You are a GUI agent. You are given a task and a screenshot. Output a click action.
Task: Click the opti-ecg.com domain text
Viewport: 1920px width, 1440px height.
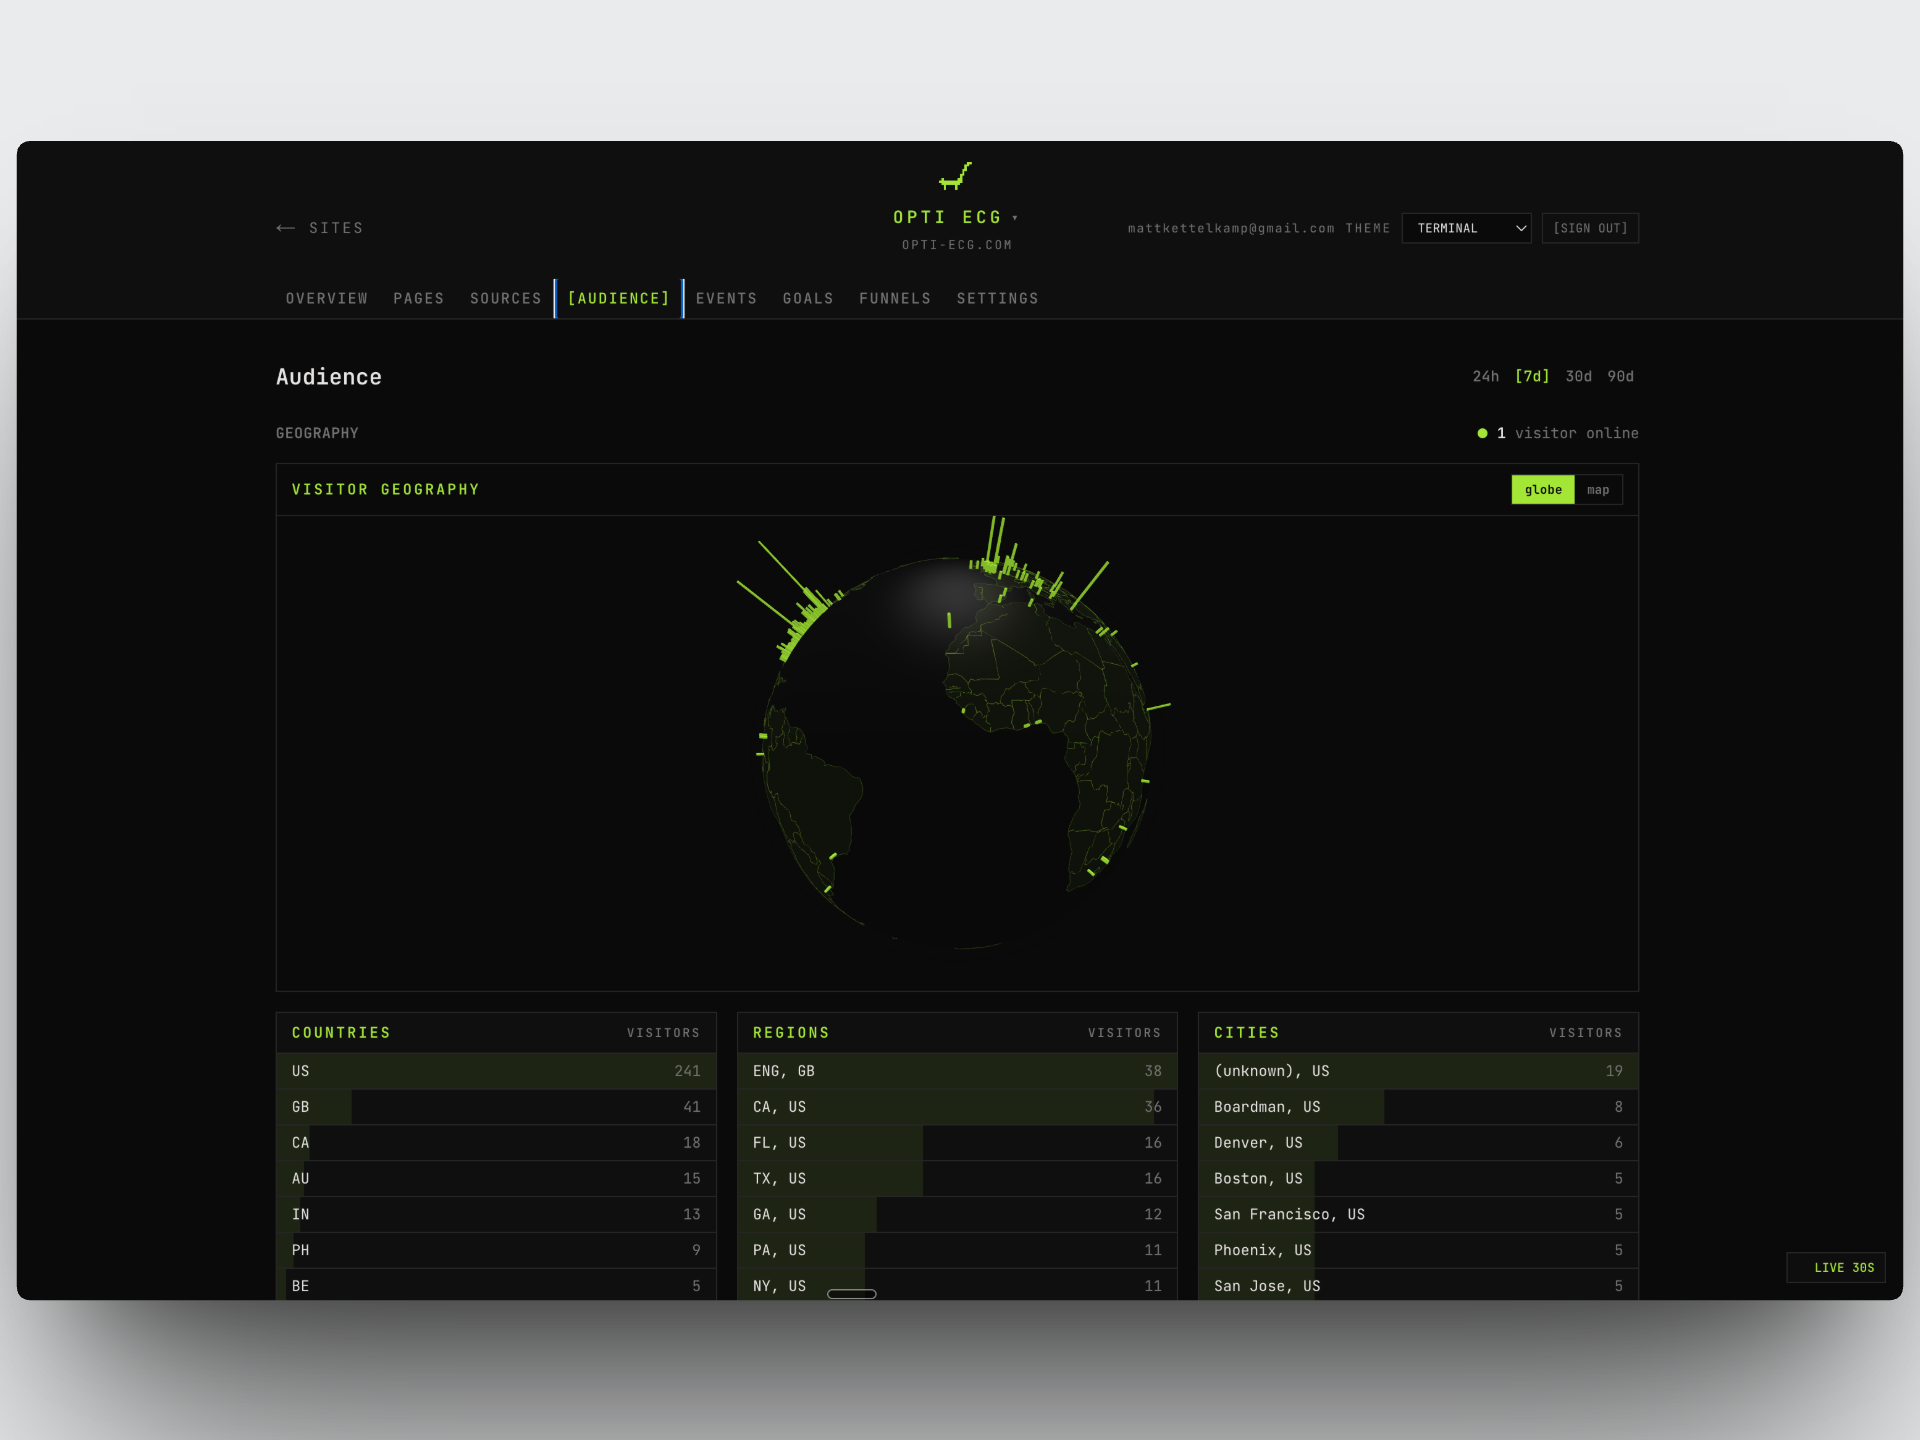(957, 245)
